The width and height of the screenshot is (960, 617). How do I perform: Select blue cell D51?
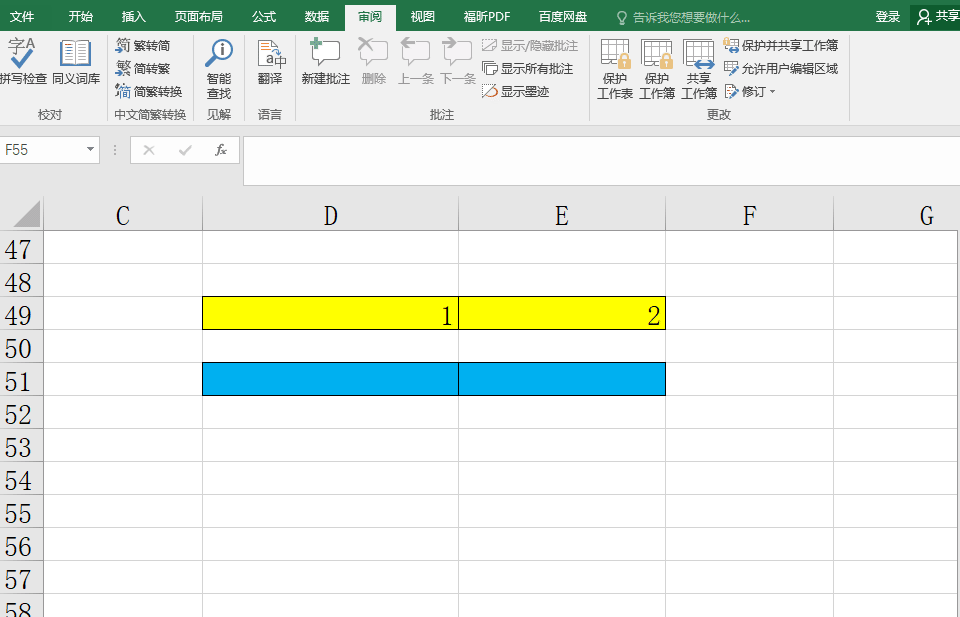pyautogui.click(x=331, y=380)
